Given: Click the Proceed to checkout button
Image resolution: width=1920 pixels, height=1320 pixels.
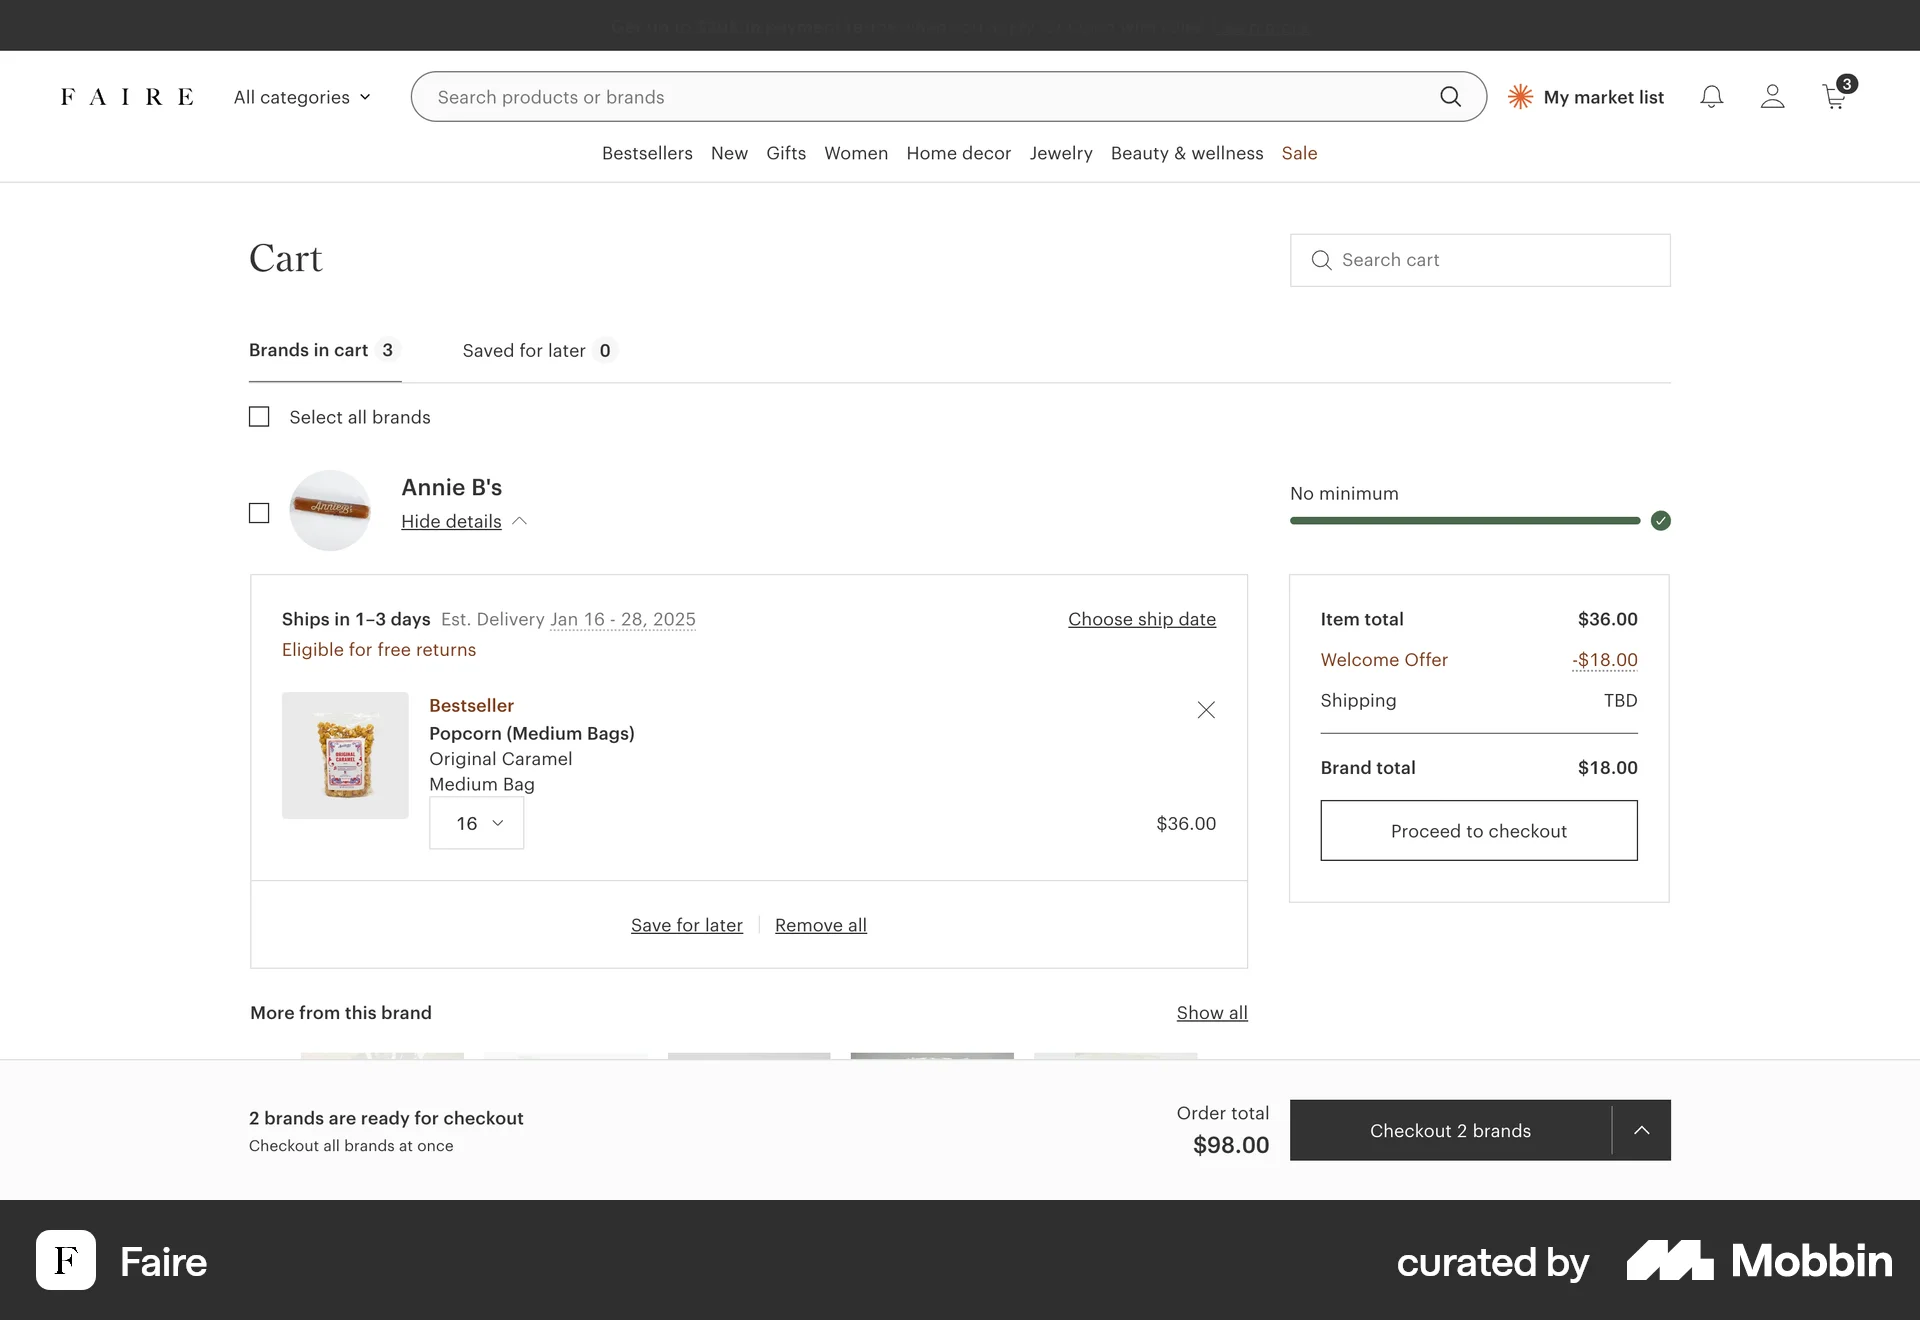Looking at the screenshot, I should 1478,830.
